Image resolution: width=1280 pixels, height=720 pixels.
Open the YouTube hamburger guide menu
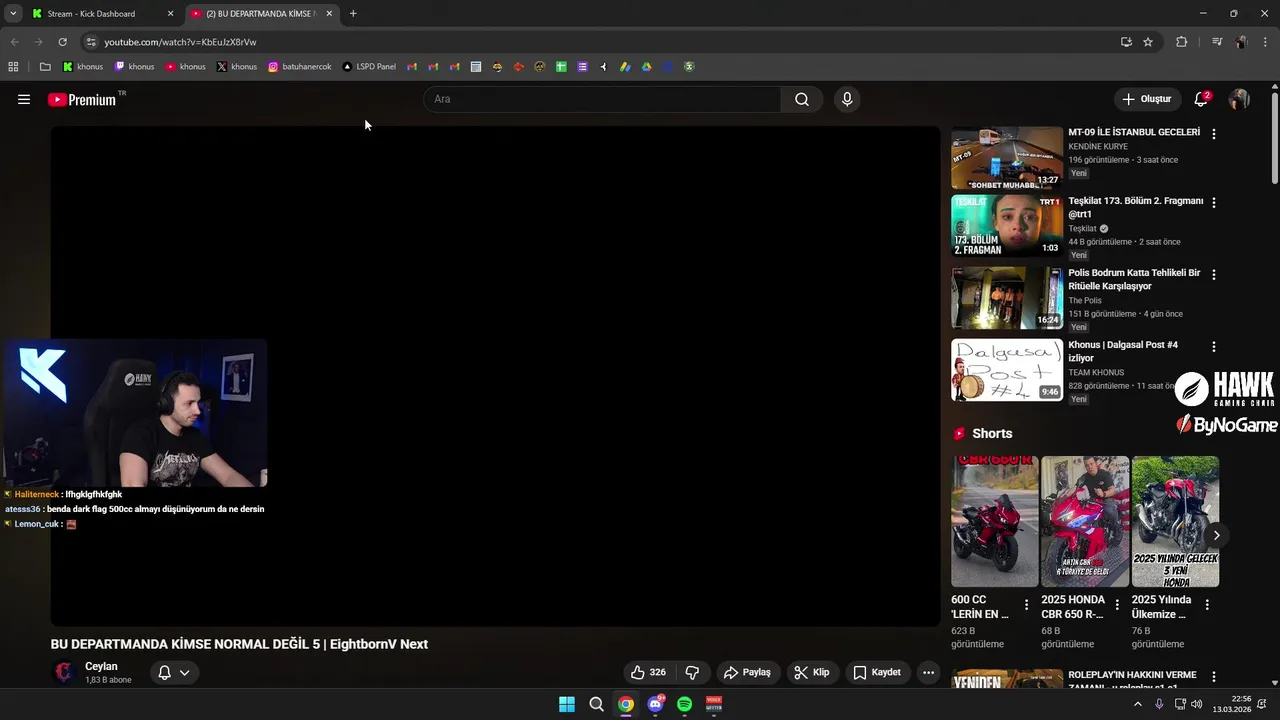click(24, 99)
